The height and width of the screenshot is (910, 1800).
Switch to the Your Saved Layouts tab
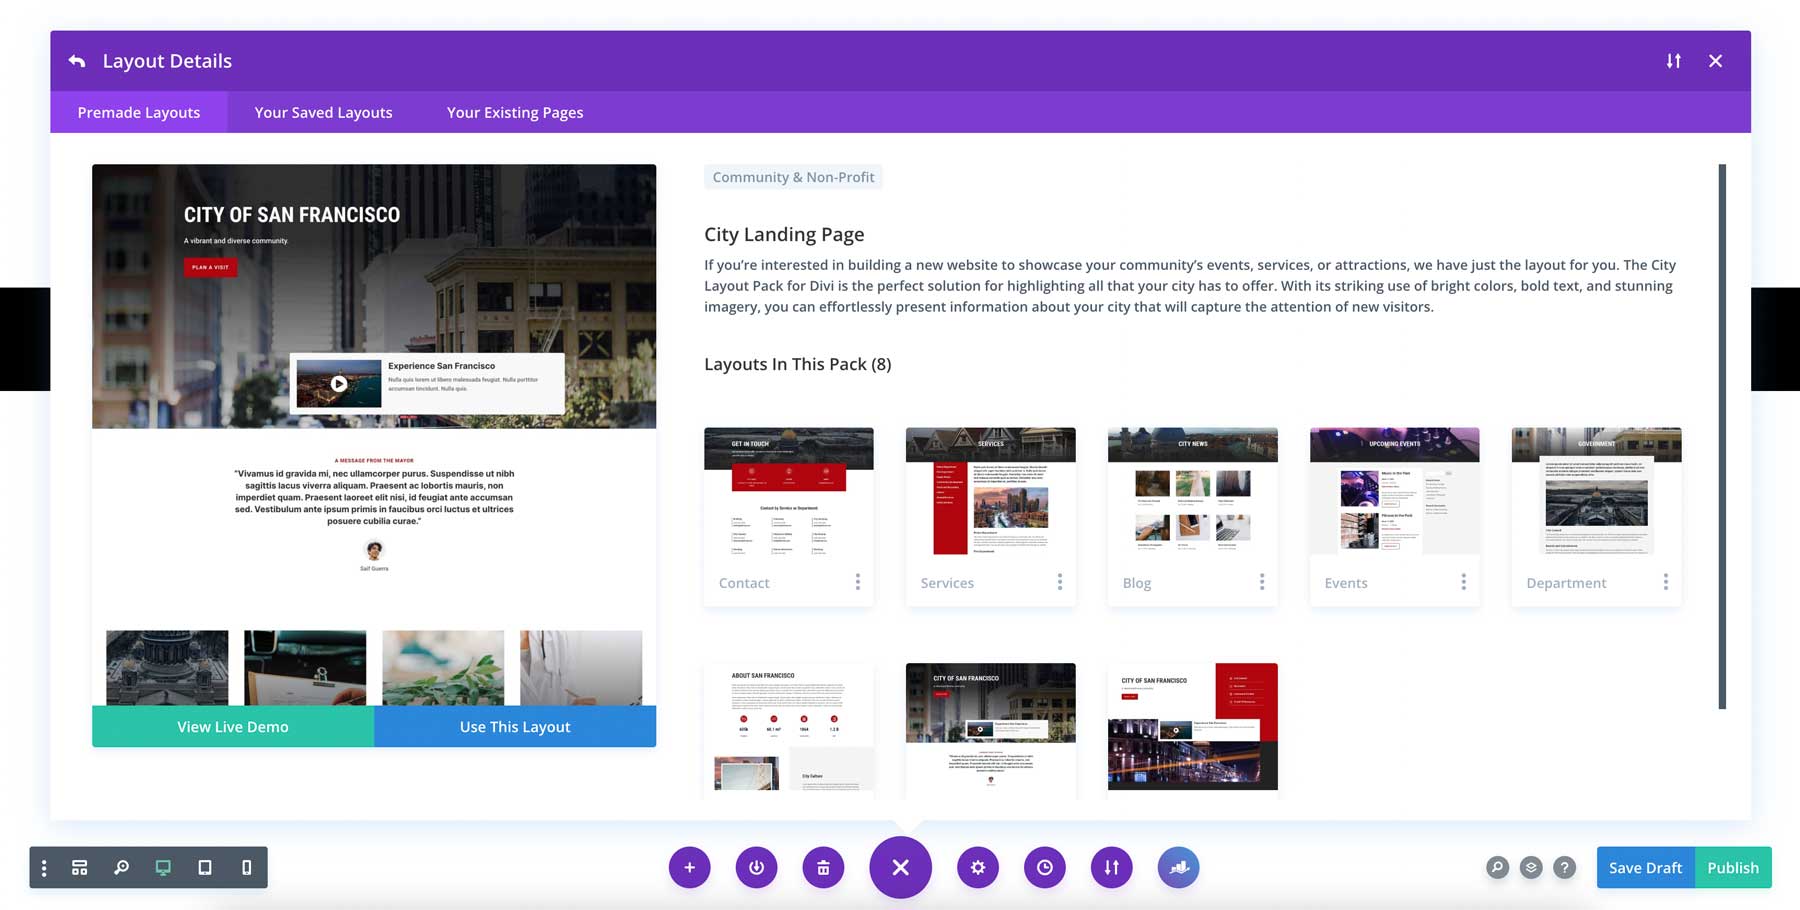pyautogui.click(x=323, y=112)
